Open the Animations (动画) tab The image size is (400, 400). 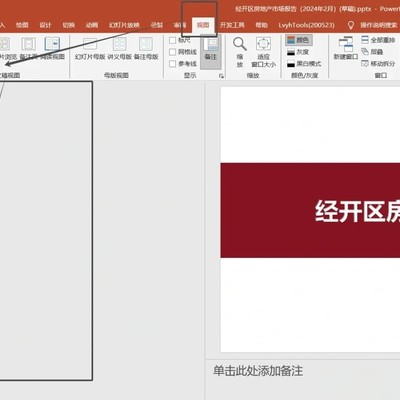(92, 25)
